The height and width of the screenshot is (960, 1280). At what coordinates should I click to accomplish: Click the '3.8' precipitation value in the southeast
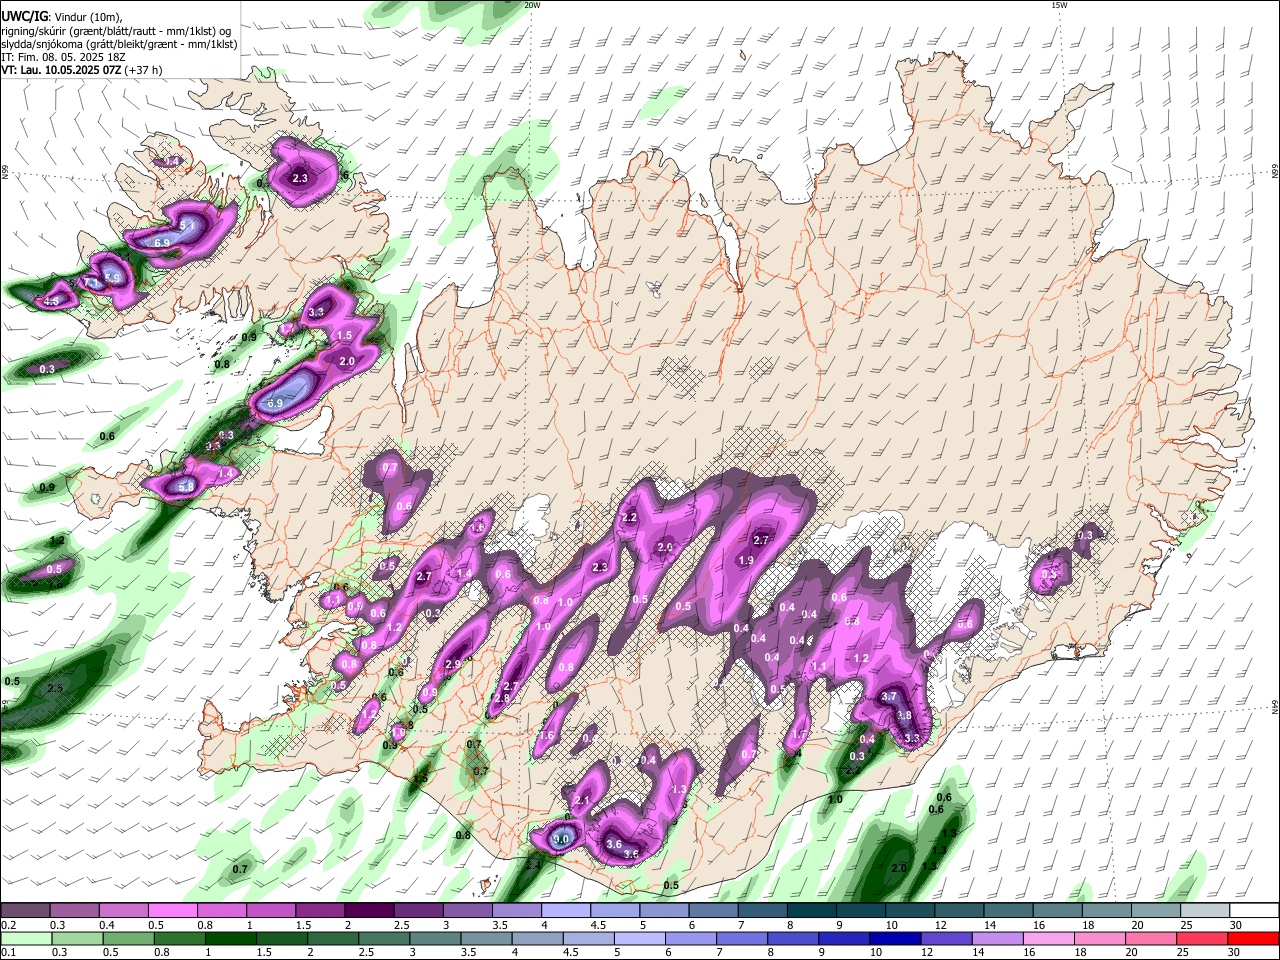click(x=904, y=716)
